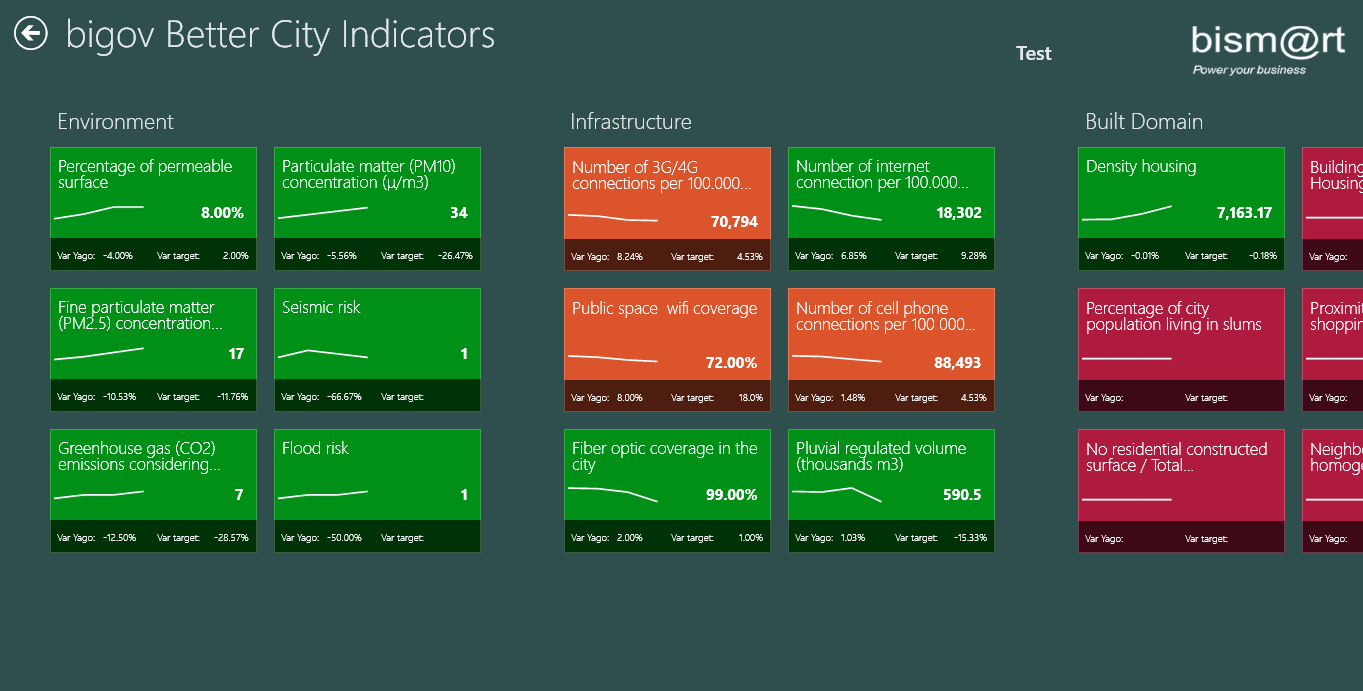This screenshot has width=1363, height=691.
Task: Open Fiber optic coverage in the city tile
Action: click(x=667, y=490)
